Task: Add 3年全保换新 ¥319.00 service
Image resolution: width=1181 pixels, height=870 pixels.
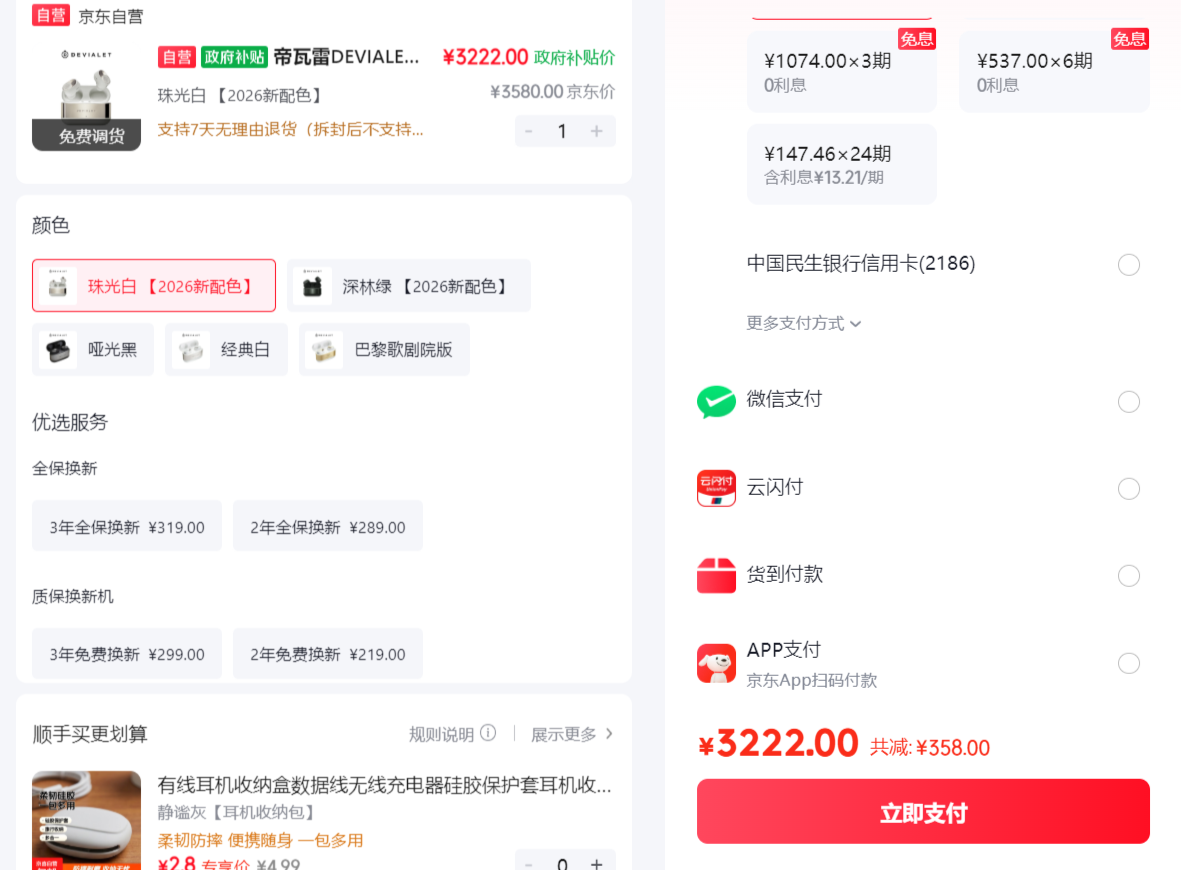Action: point(127,527)
